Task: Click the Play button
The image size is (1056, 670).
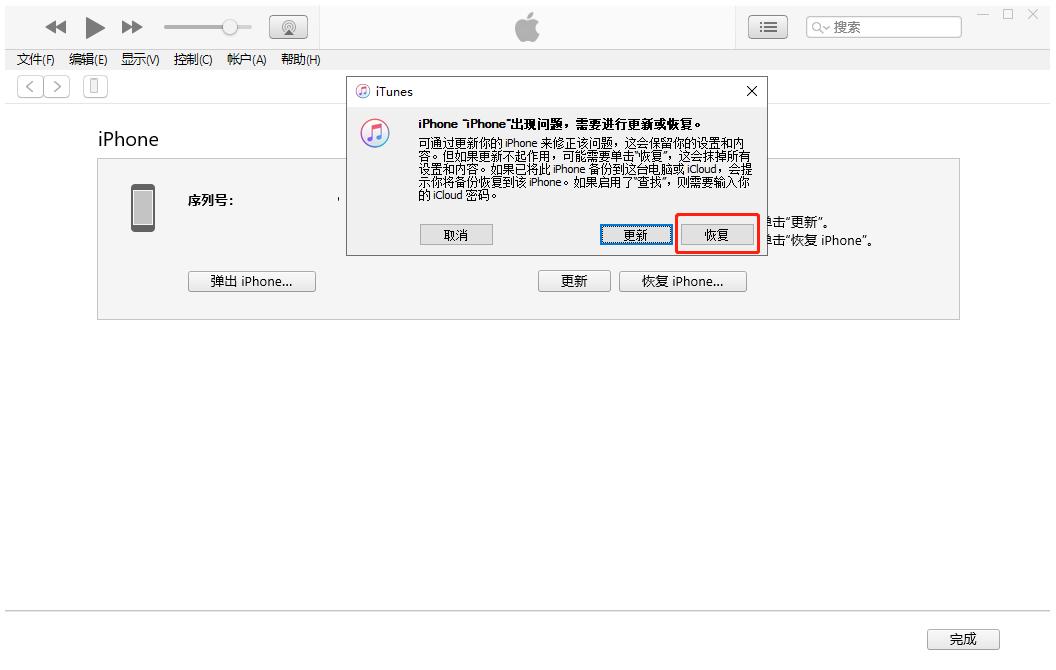Action: tap(94, 27)
